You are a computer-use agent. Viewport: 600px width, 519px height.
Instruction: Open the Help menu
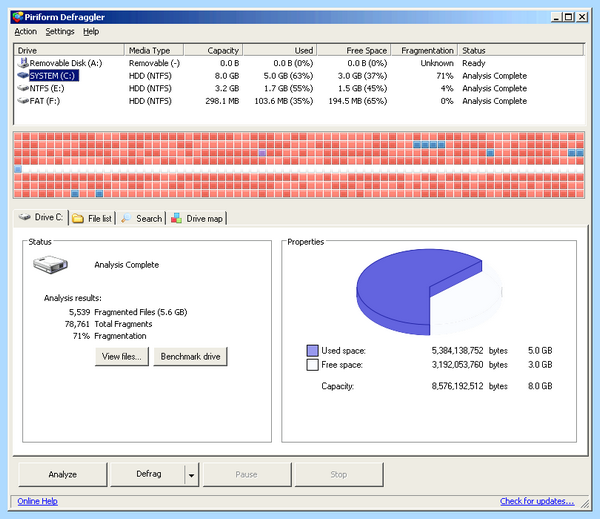click(91, 31)
